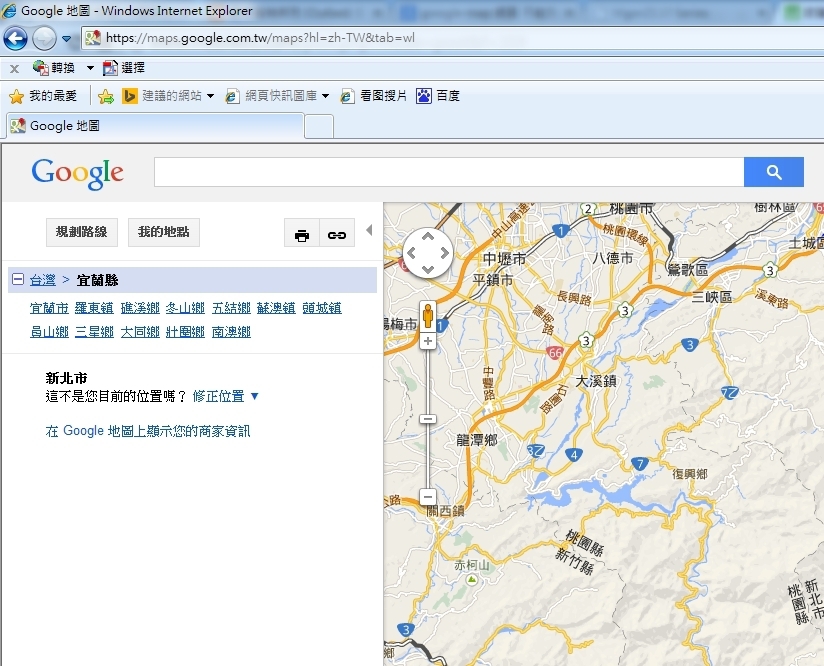Open a new blank tab
Viewport: 824px width, 666px height.
319,127
